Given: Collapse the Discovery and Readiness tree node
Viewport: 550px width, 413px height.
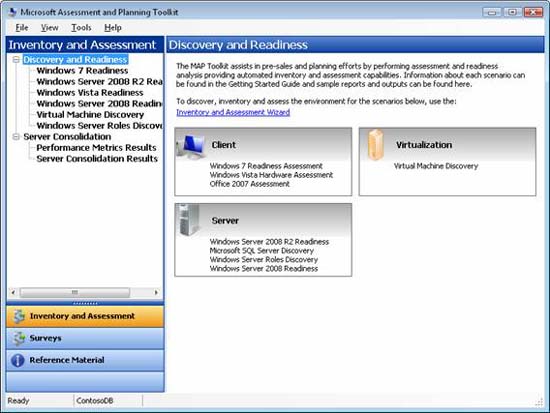Looking at the screenshot, I should coord(16,60).
